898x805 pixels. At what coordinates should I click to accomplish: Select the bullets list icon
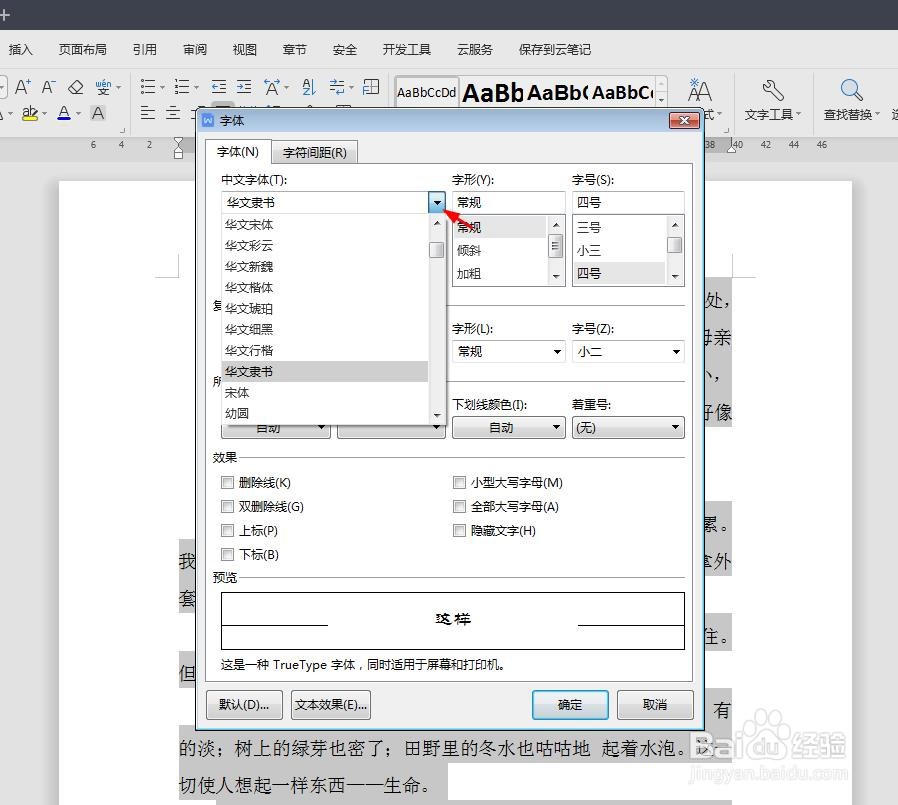(146, 86)
